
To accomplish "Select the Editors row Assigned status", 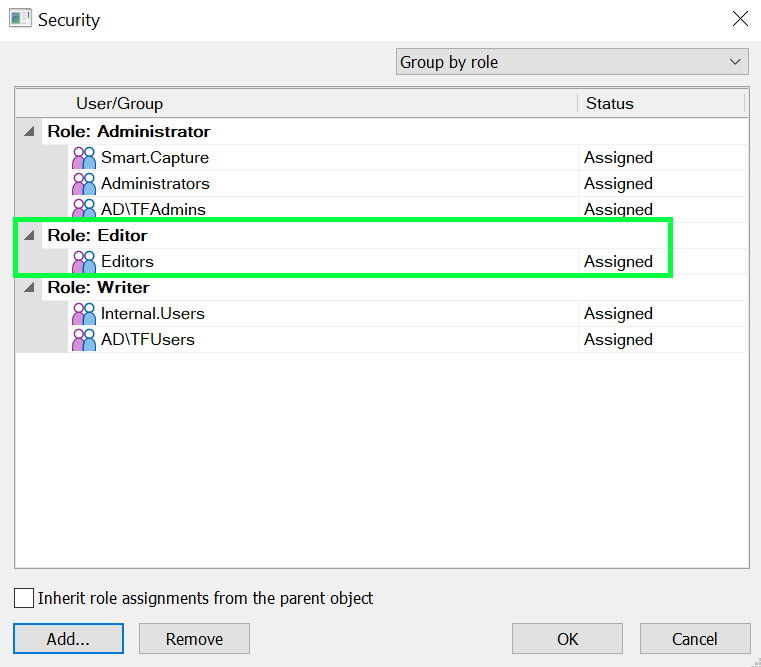I will pos(618,262).
